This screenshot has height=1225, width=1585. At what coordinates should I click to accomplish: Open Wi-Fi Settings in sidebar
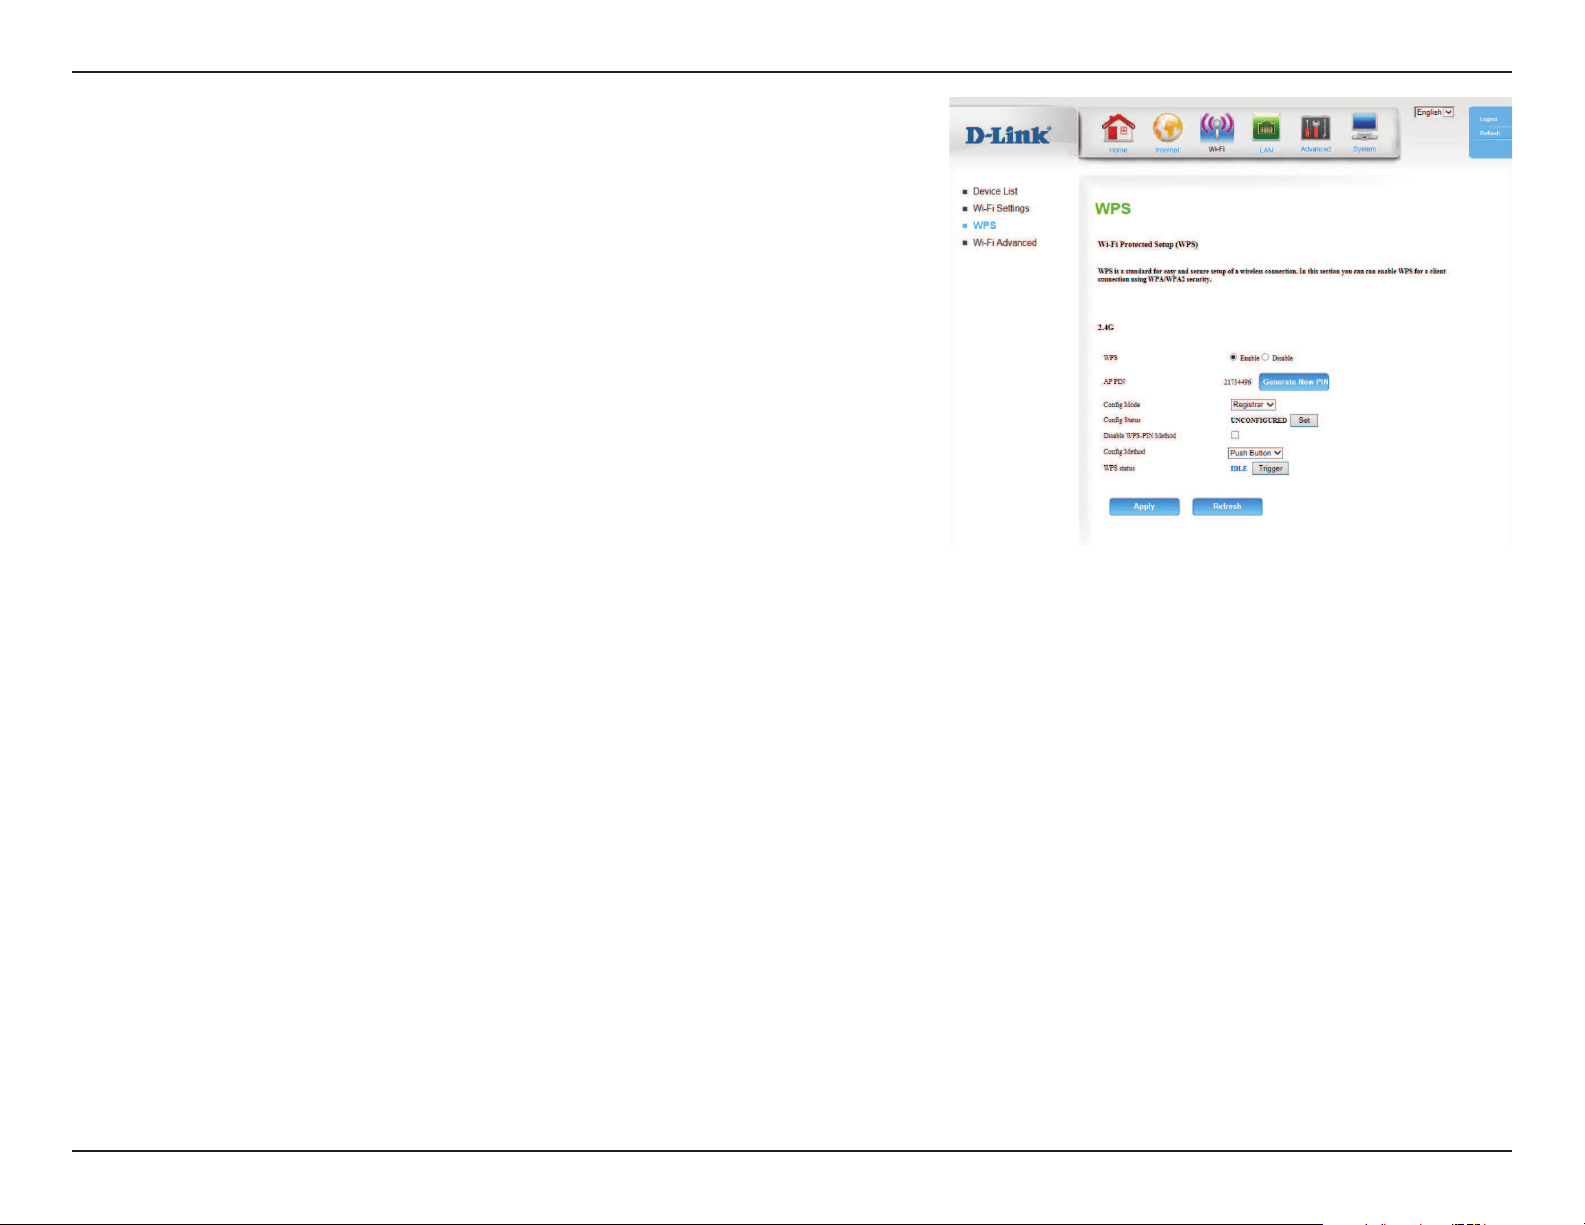click(1001, 208)
